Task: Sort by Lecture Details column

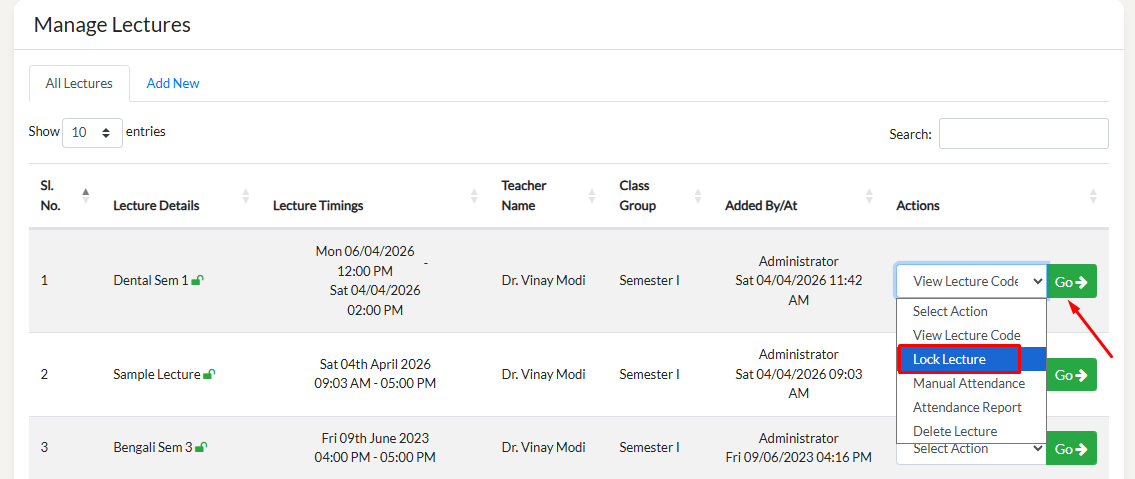Action: [156, 206]
